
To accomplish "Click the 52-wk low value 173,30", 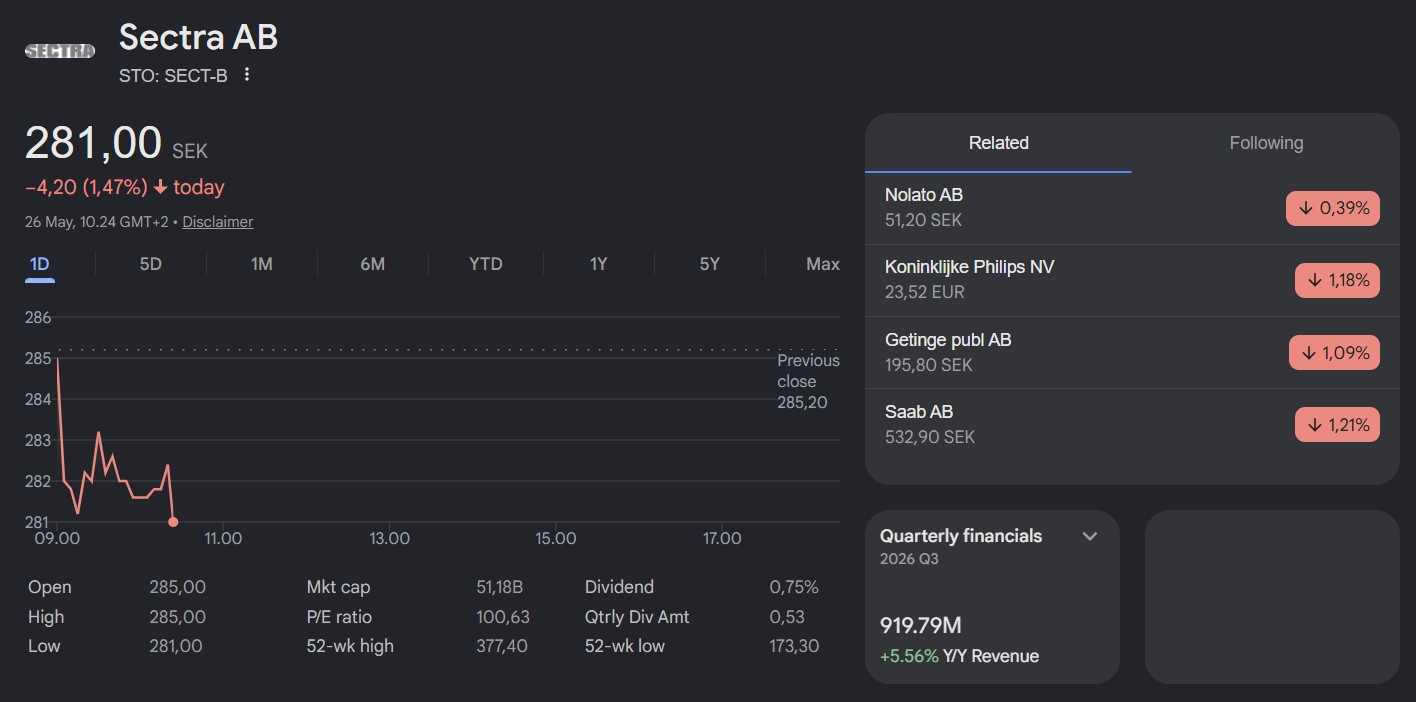I will (794, 646).
